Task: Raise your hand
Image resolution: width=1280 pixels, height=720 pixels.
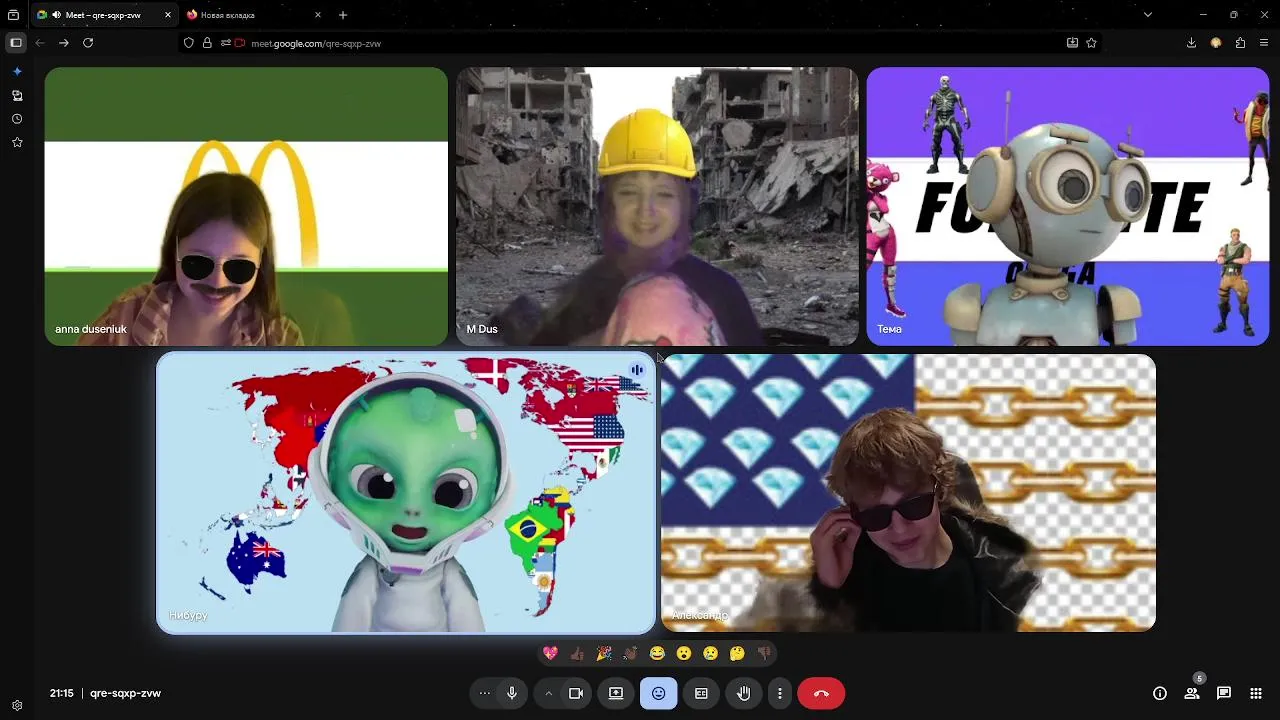Action: coord(744,693)
